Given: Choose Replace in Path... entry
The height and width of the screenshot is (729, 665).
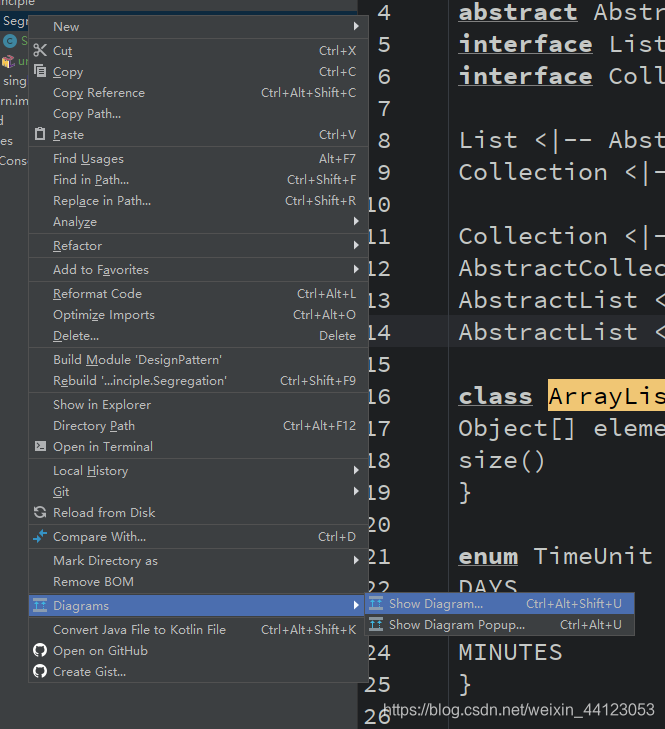Looking at the screenshot, I should (x=199, y=200).
